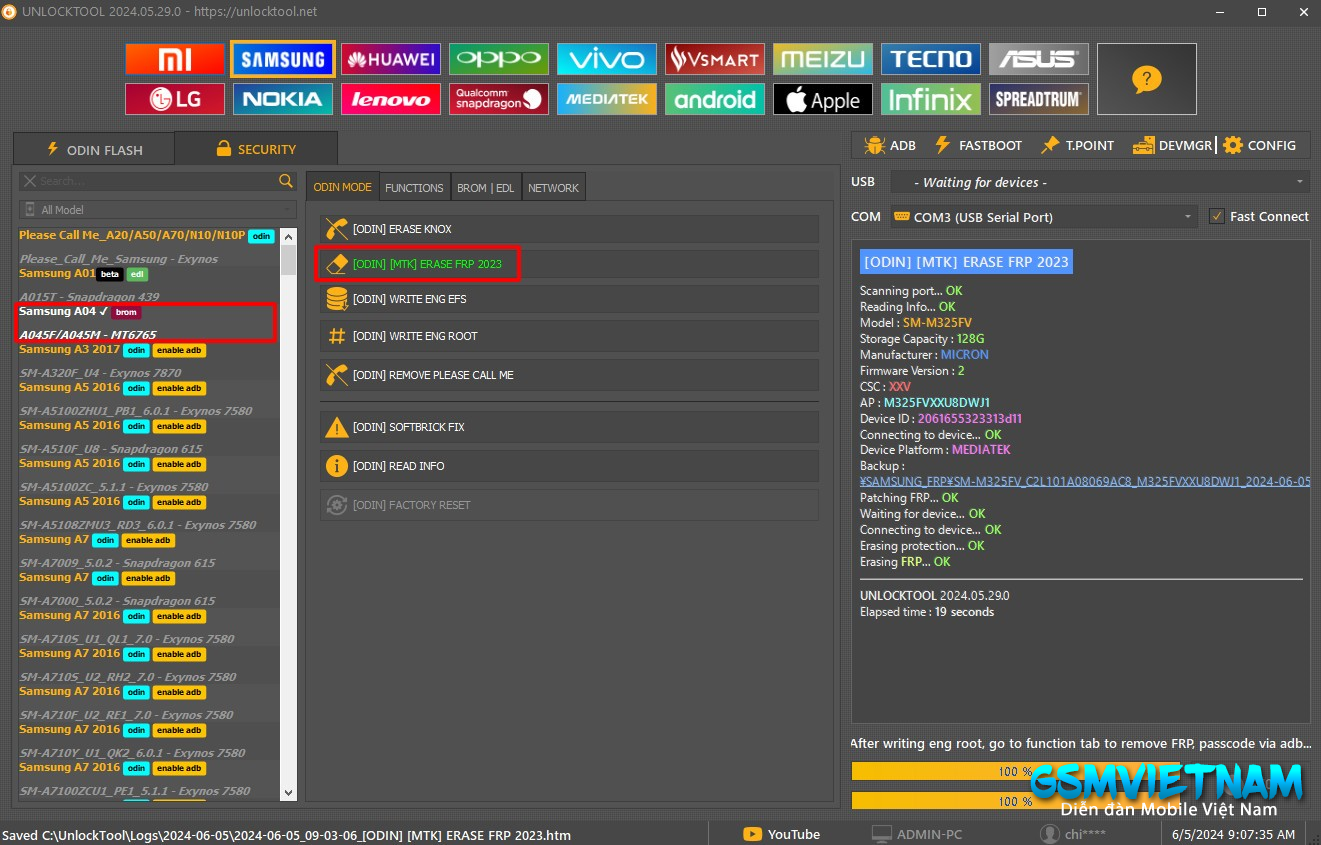The height and width of the screenshot is (845, 1321).
Task: Select the LG brand logo
Action: pyautogui.click(x=175, y=99)
